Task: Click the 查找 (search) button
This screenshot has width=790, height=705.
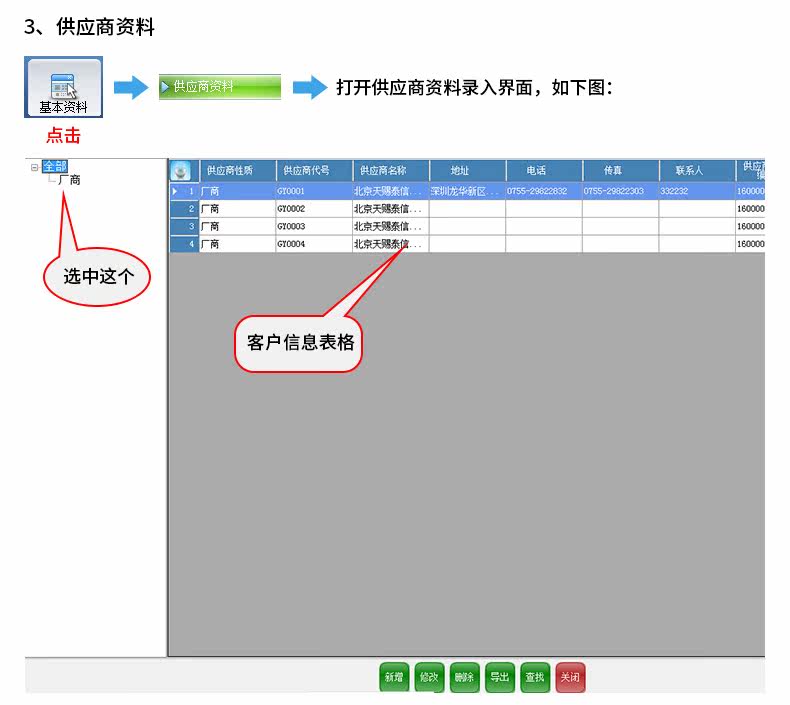Action: (535, 677)
